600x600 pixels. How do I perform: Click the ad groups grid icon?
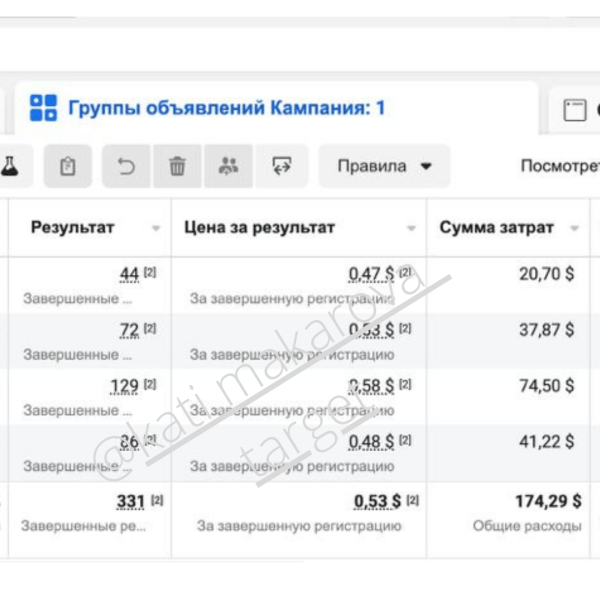click(43, 108)
